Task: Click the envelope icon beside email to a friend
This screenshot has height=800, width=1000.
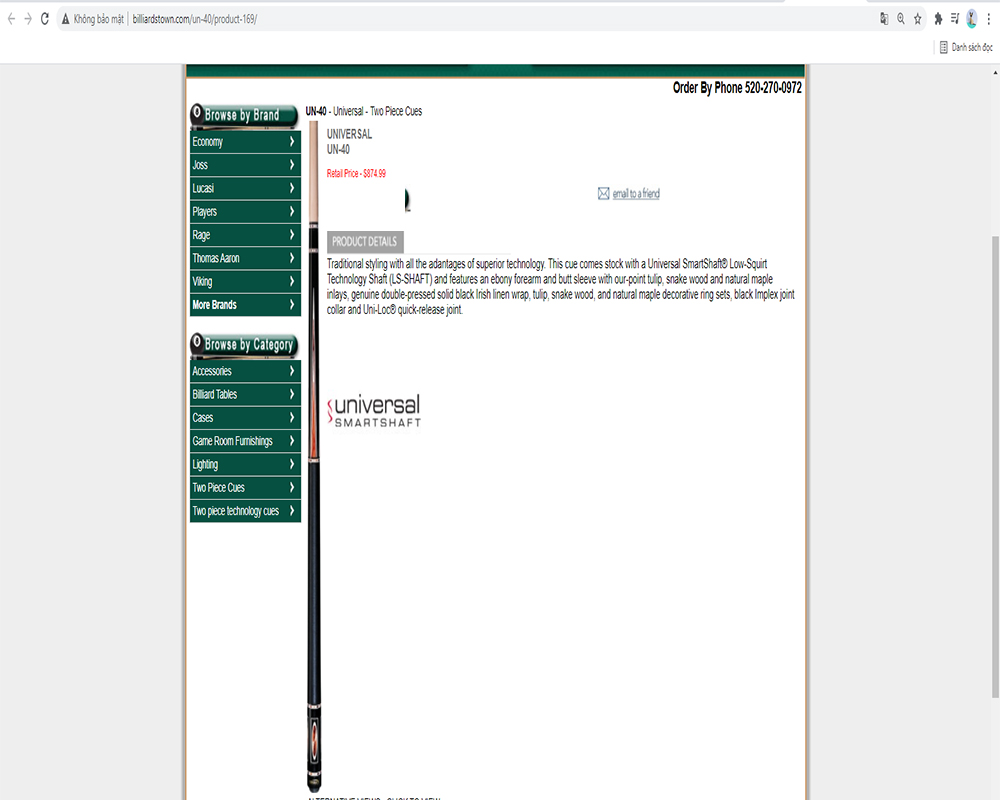Action: coord(603,193)
